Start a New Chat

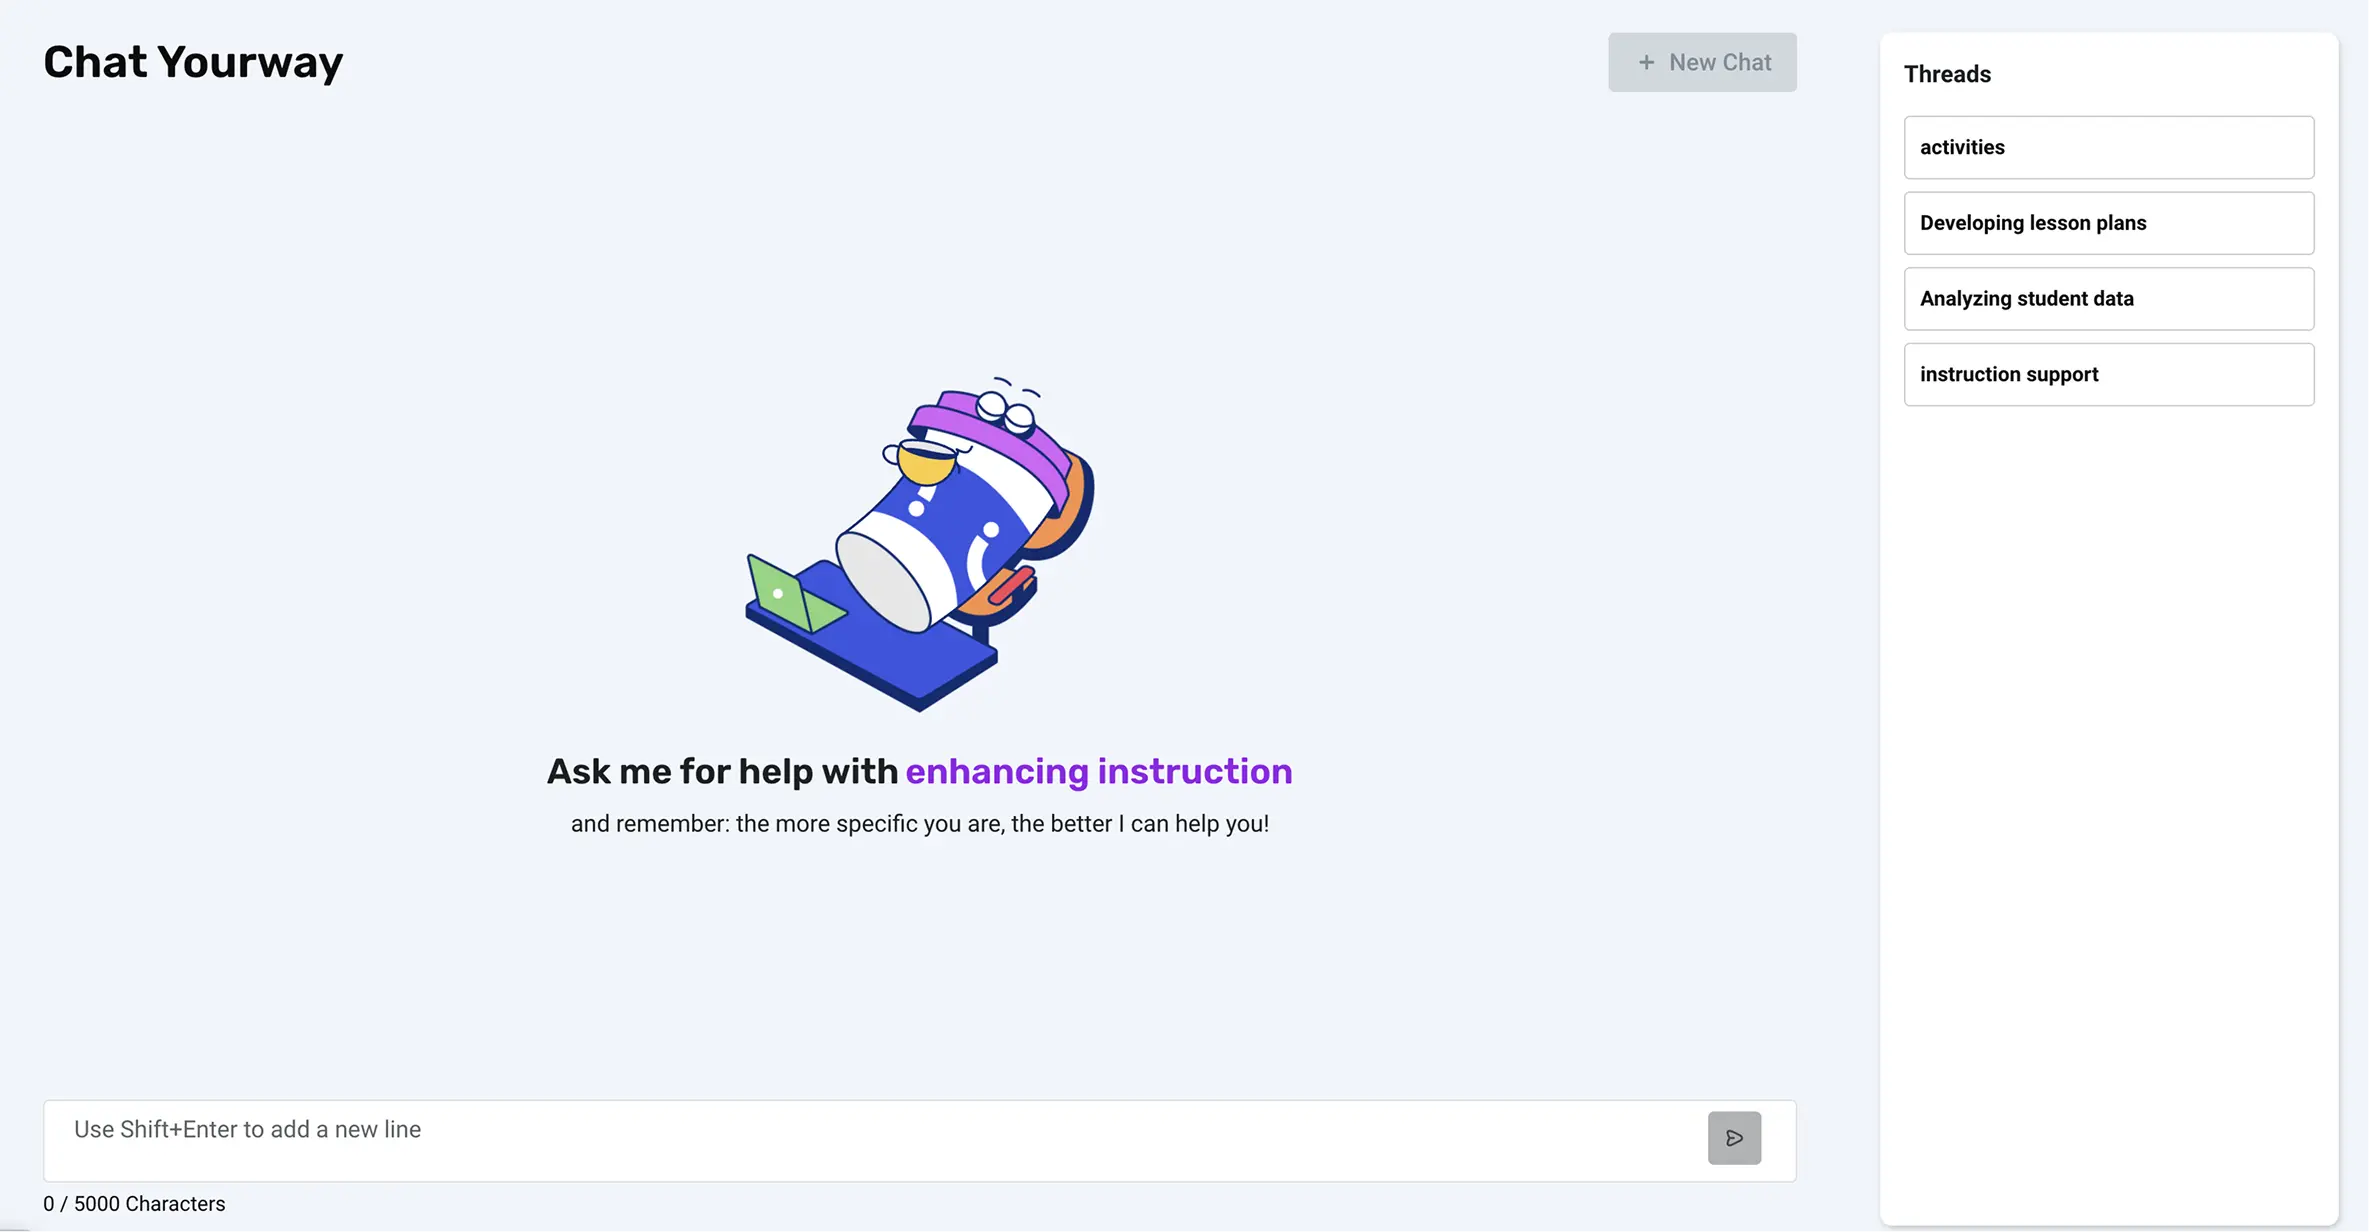tap(1702, 62)
